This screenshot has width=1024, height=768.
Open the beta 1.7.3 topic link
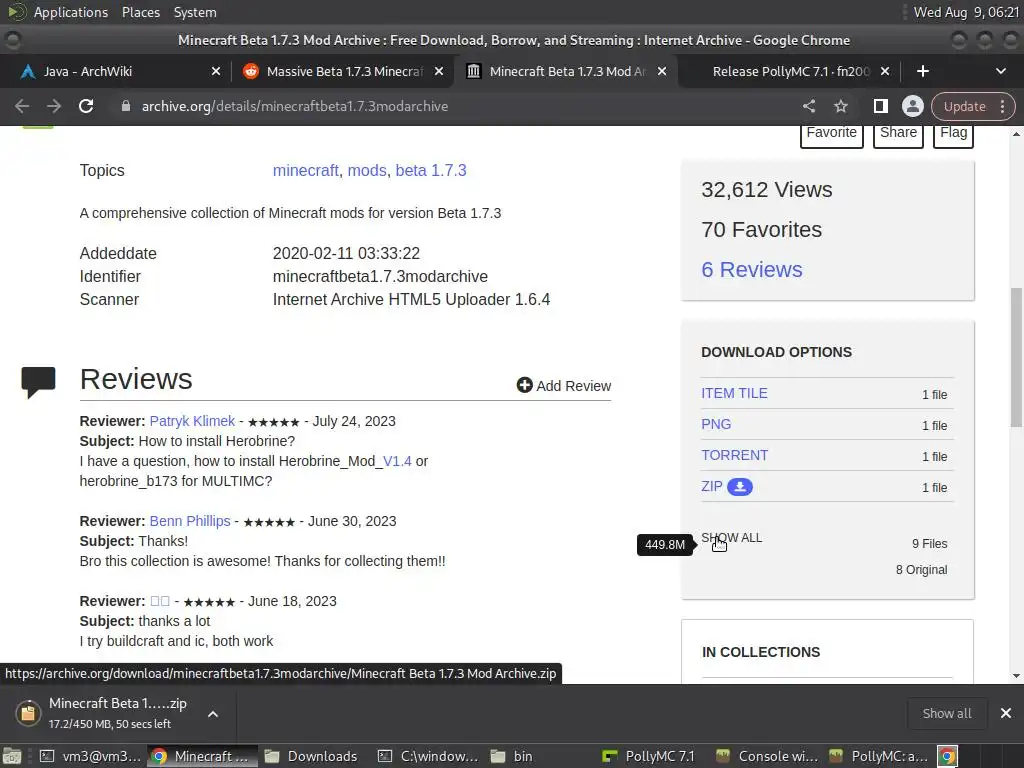tap(431, 170)
